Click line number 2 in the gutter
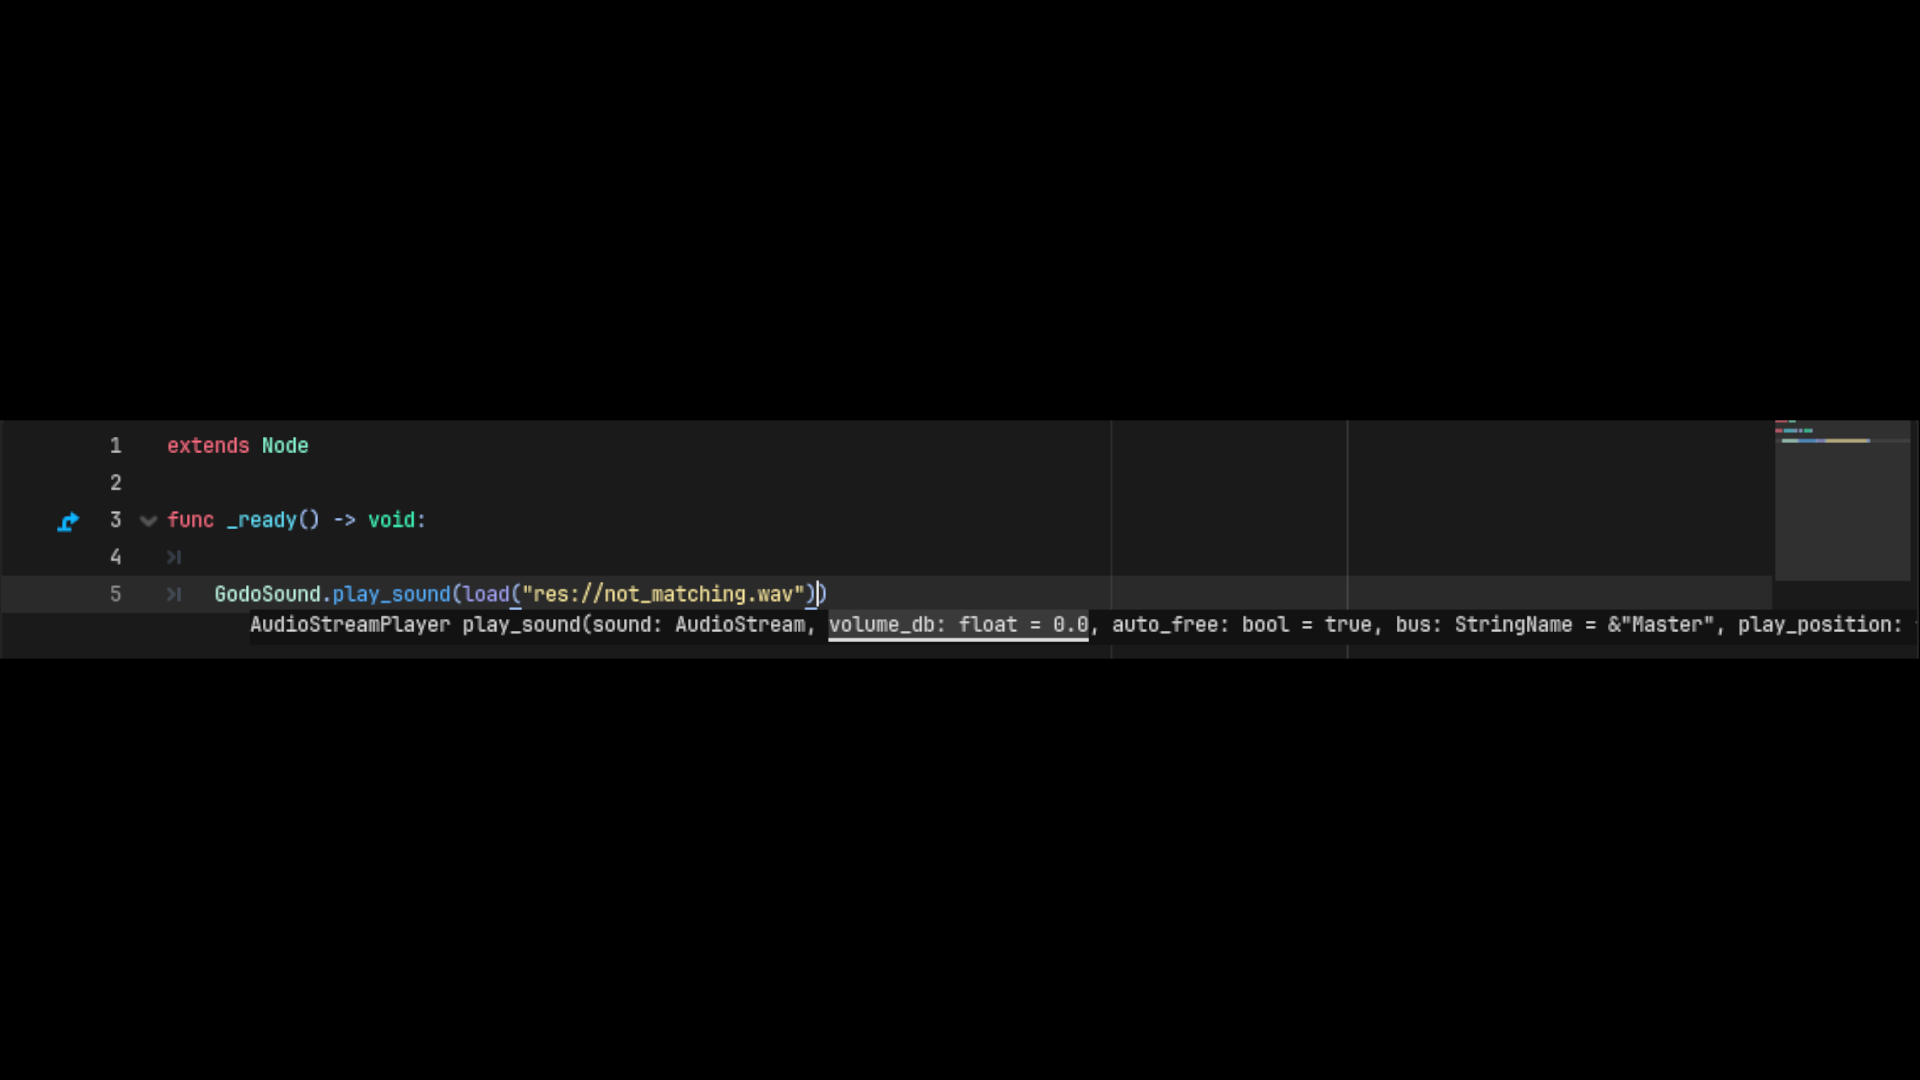The height and width of the screenshot is (1080, 1920). (x=116, y=483)
